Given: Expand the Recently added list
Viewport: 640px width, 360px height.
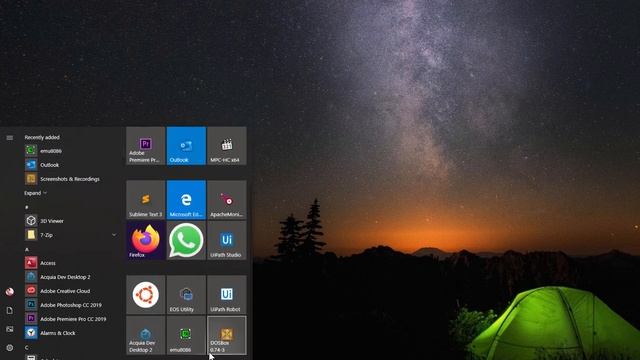Looking at the screenshot, I should (x=35, y=193).
